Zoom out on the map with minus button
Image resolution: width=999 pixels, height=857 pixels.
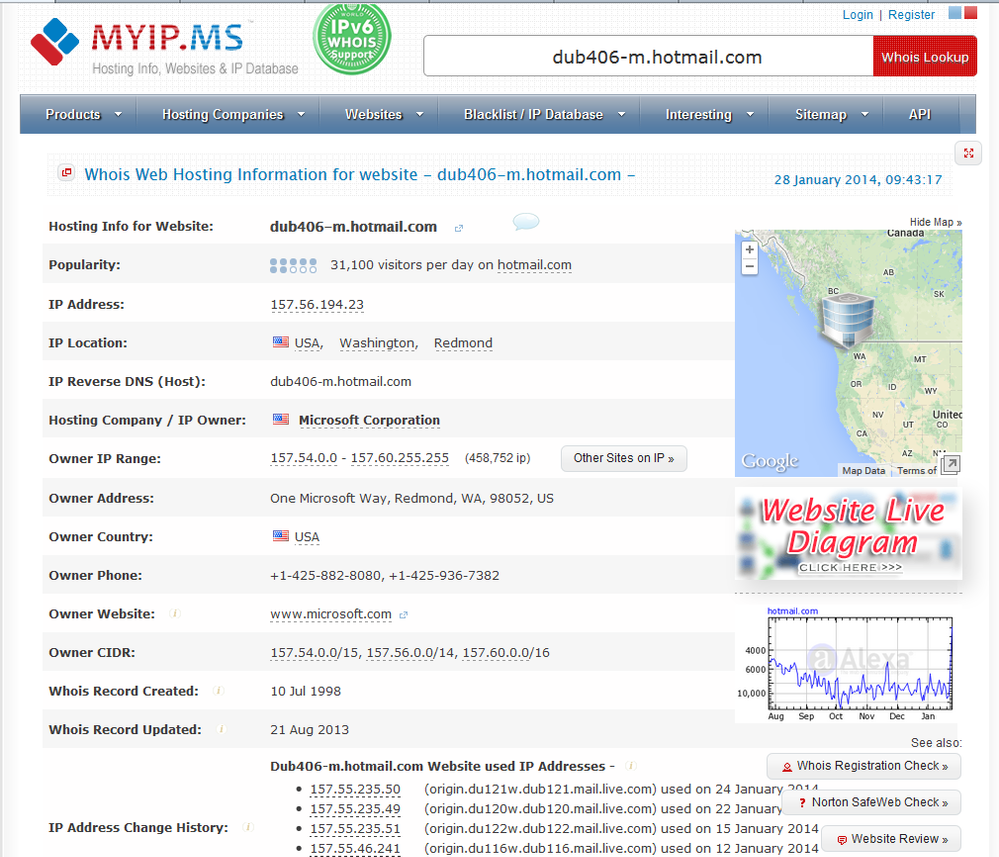(x=750, y=266)
